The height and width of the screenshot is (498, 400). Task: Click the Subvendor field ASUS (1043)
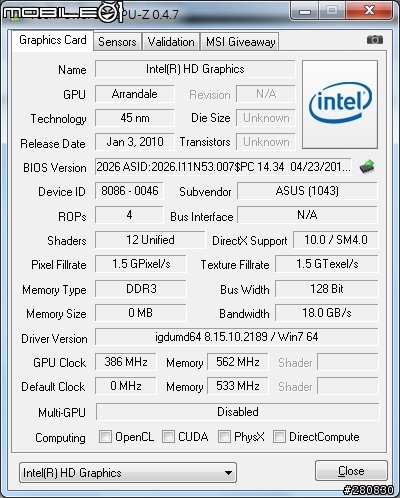point(307,191)
